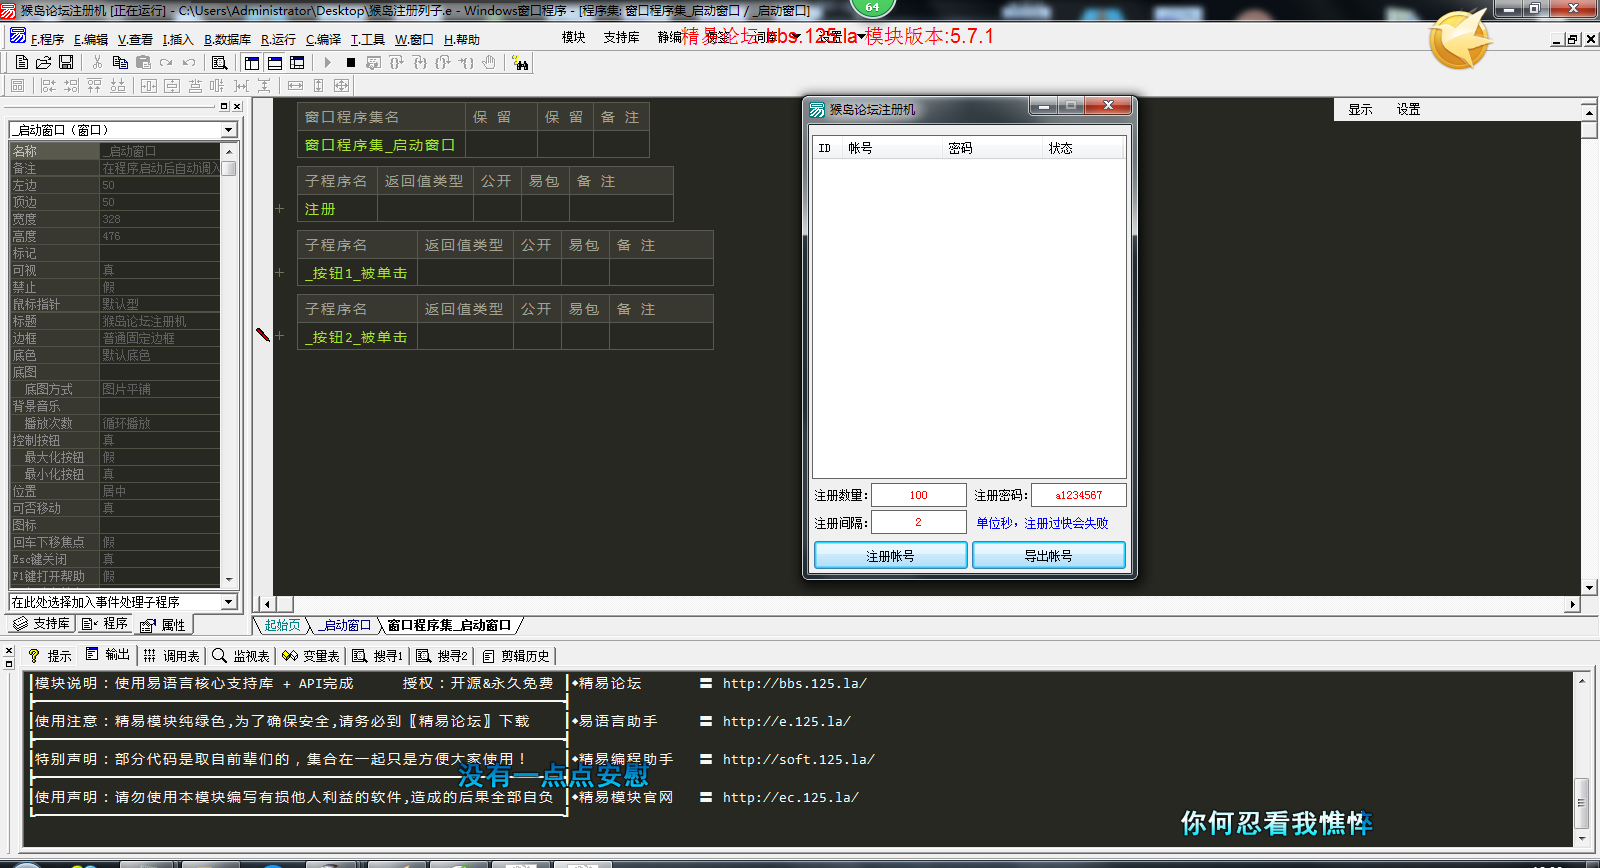The height and width of the screenshot is (868, 1600).
Task: Click the 注册密码 input field
Action: (1078, 495)
